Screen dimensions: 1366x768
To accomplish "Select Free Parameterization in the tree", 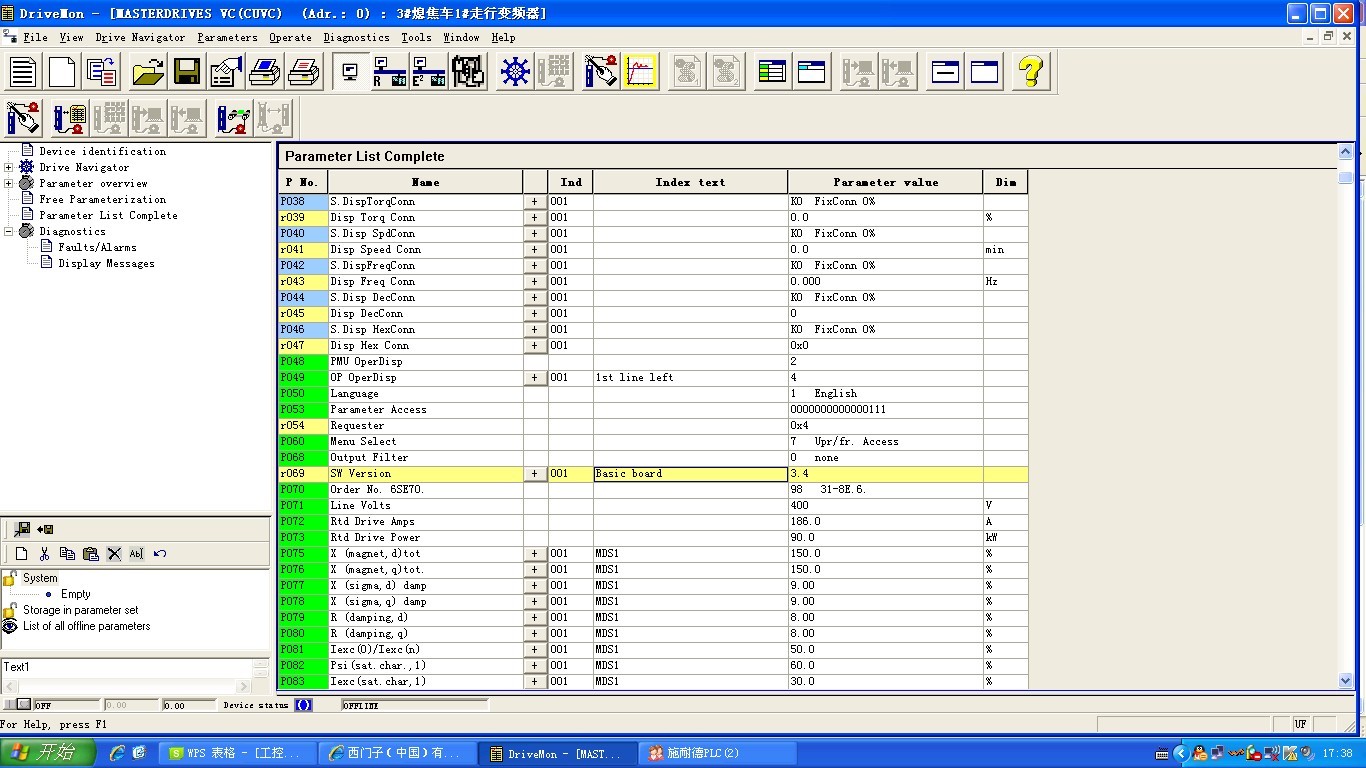I will point(102,199).
